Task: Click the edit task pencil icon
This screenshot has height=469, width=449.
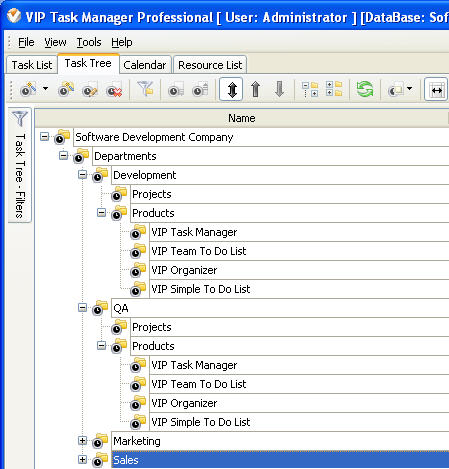Action: [x=90, y=89]
